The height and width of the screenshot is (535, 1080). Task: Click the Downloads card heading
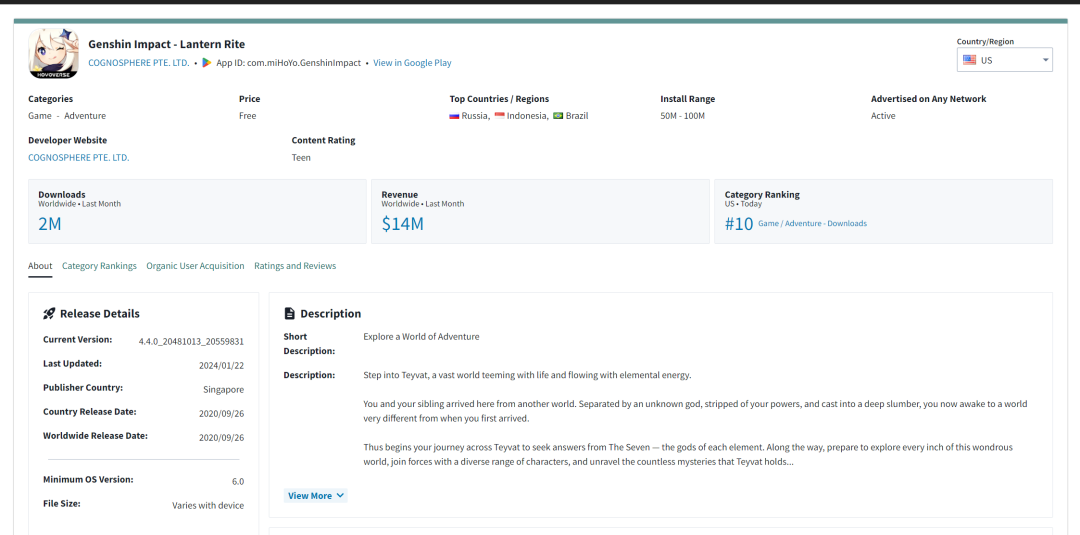pyautogui.click(x=62, y=195)
